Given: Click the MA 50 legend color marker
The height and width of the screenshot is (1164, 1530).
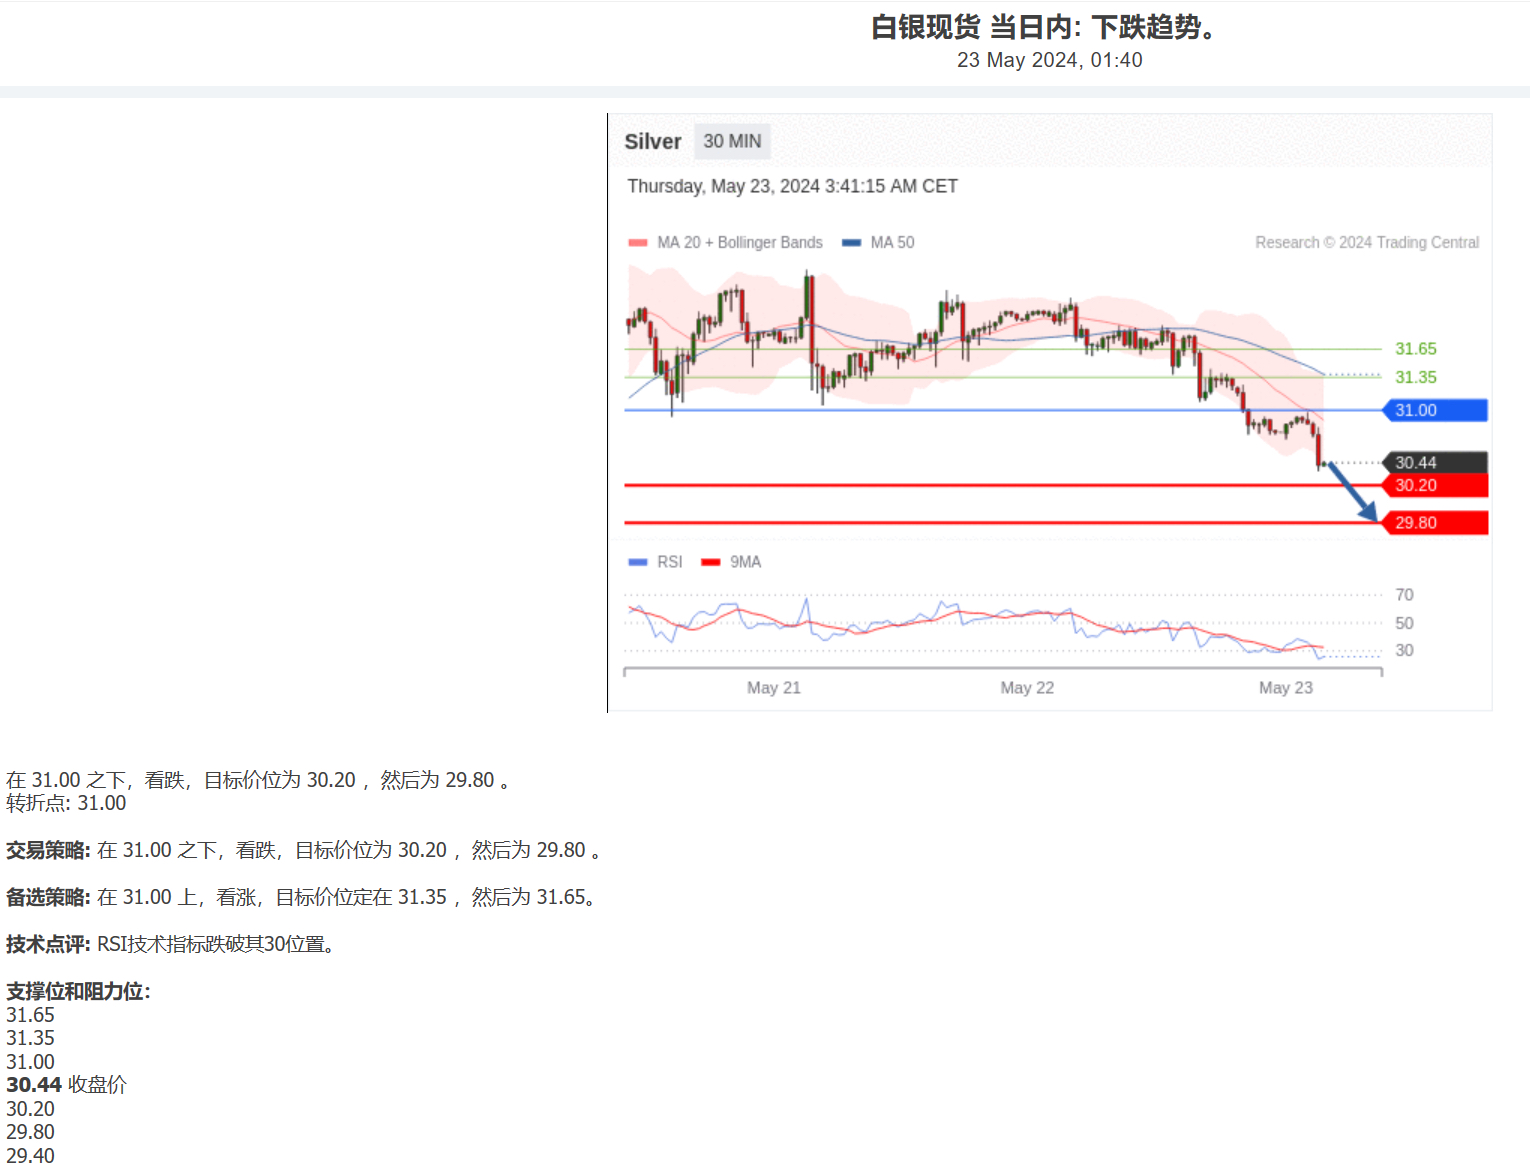Looking at the screenshot, I should coord(850,242).
